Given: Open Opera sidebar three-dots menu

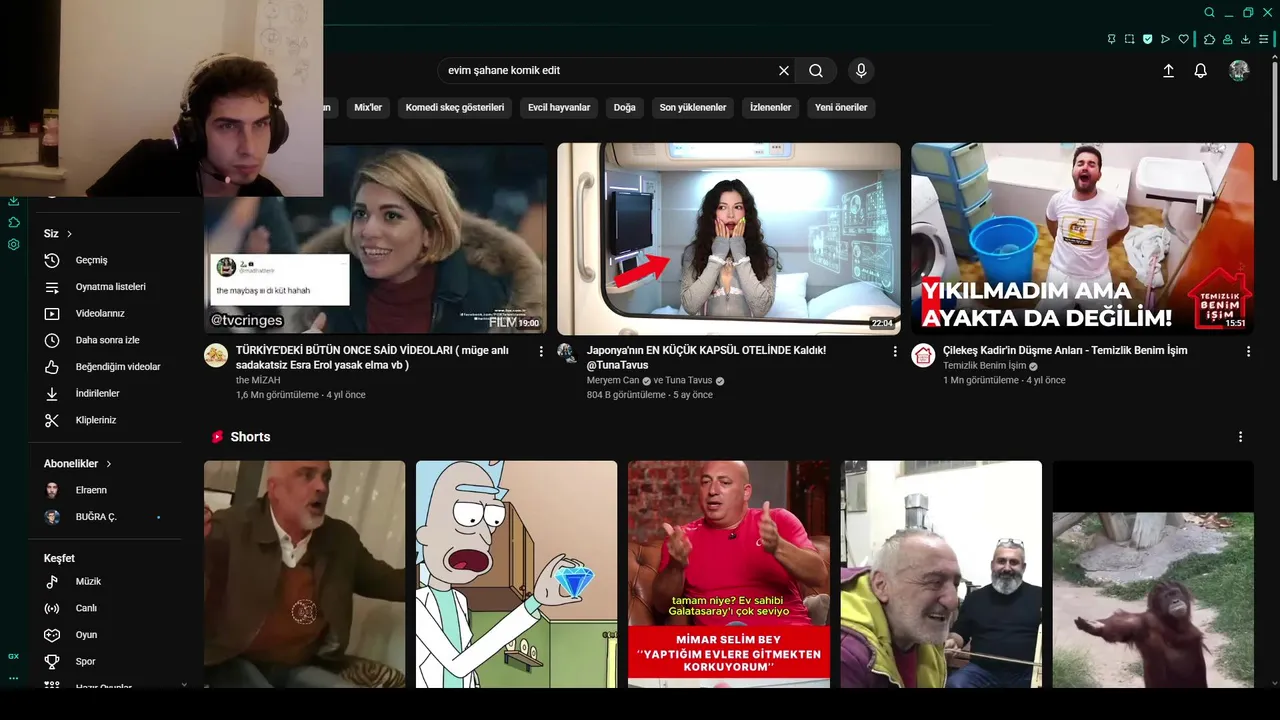Looking at the screenshot, I should (14, 678).
